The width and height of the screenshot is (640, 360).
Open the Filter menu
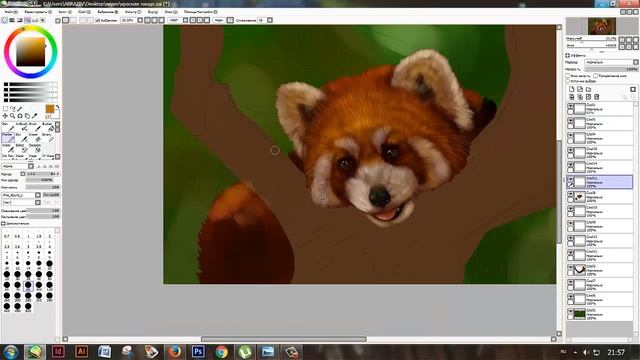pos(133,12)
